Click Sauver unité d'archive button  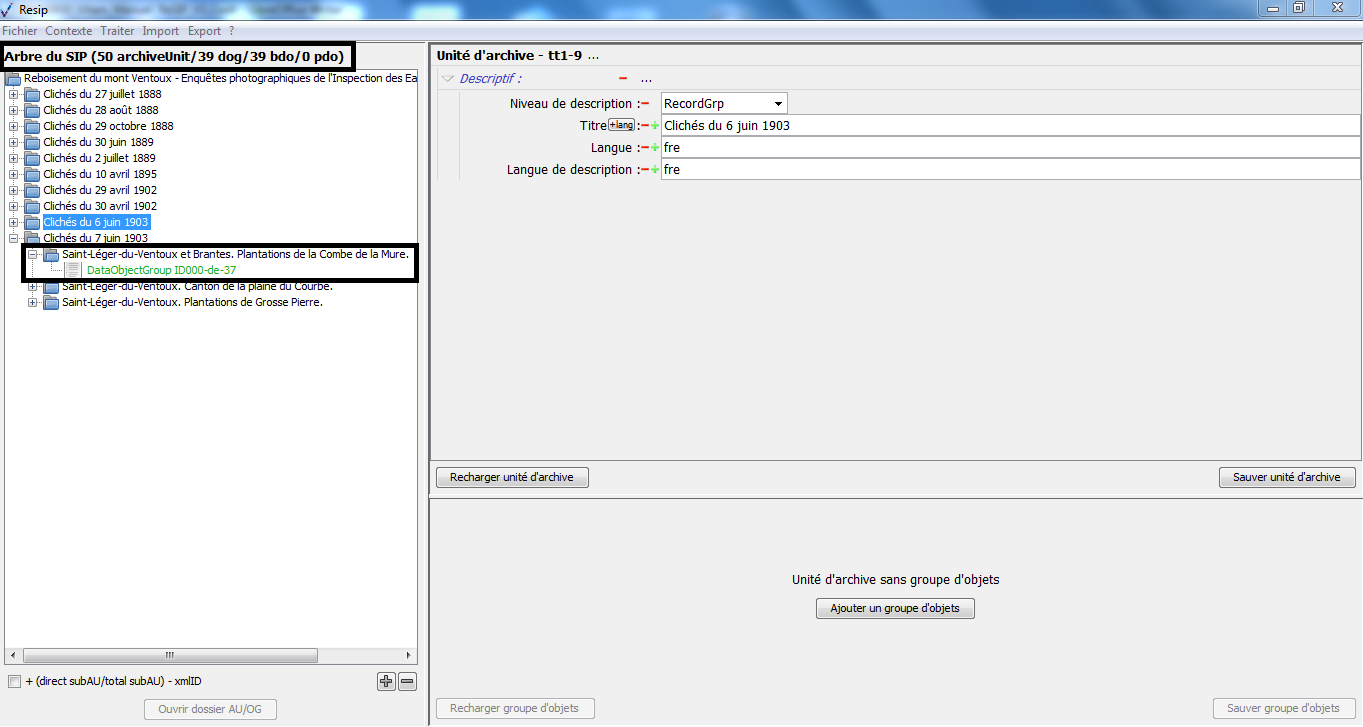point(1286,477)
